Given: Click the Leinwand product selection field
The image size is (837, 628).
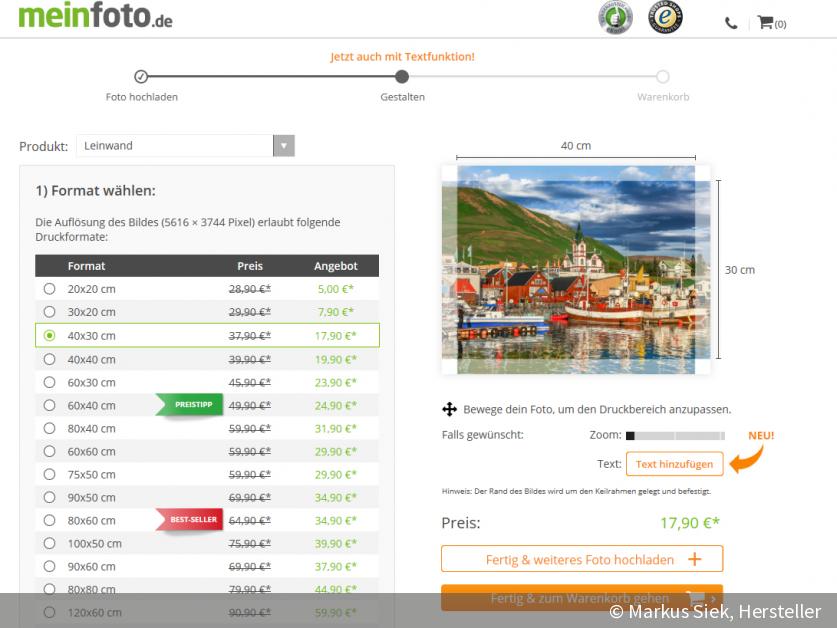Looking at the screenshot, I should [x=175, y=146].
